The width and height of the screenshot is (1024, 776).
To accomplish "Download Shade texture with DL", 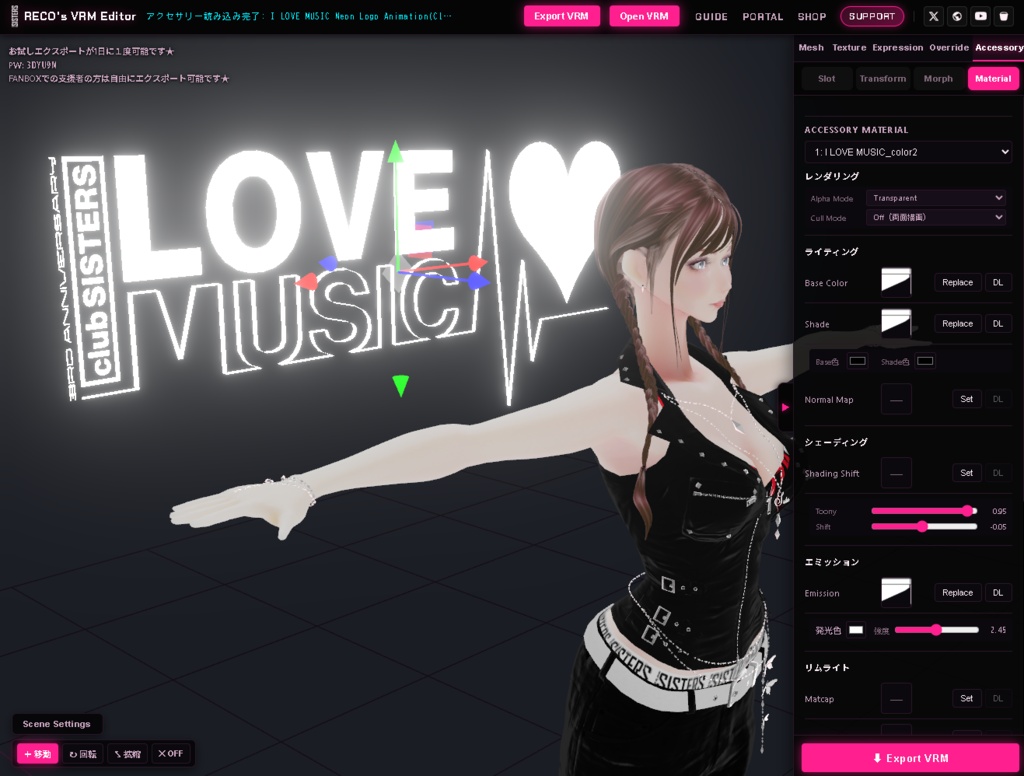I will tap(998, 323).
